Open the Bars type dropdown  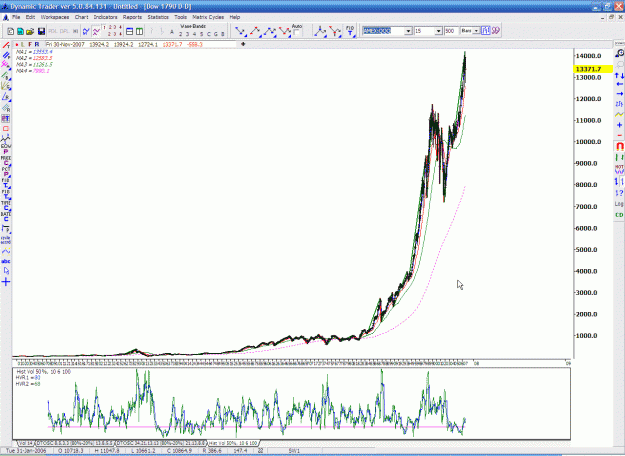(x=476, y=31)
